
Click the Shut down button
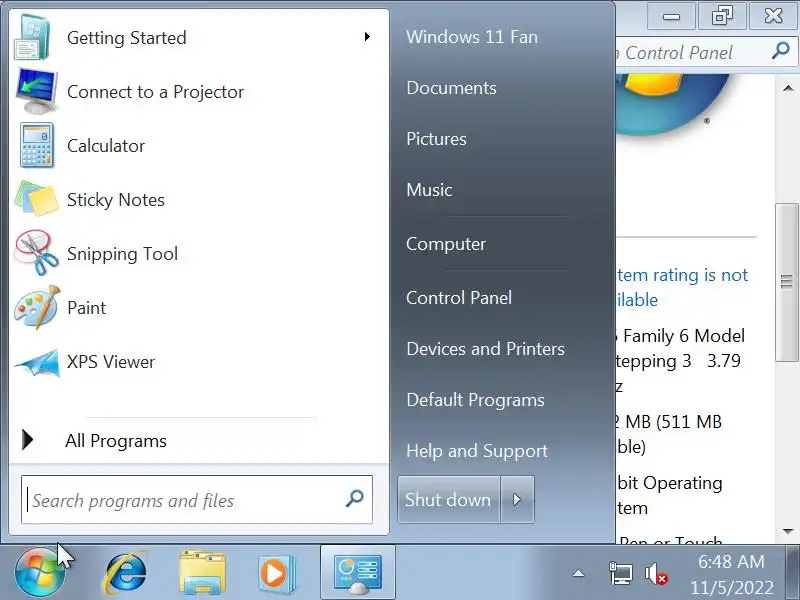click(x=448, y=499)
